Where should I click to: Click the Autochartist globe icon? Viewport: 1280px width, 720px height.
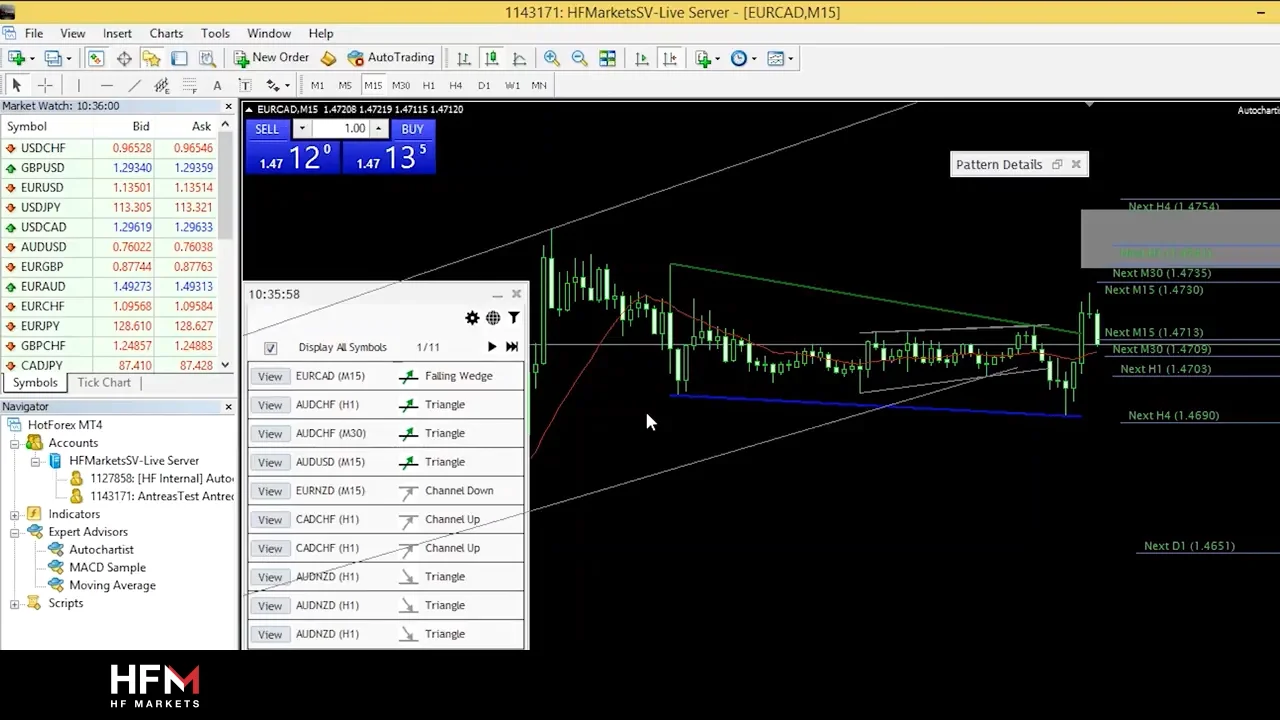pyautogui.click(x=493, y=318)
